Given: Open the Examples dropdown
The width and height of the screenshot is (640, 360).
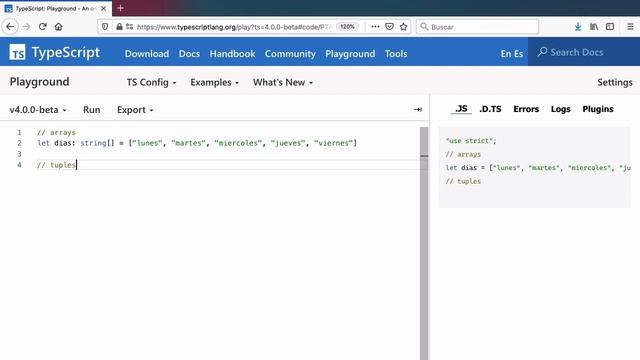Looking at the screenshot, I should pyautogui.click(x=214, y=82).
